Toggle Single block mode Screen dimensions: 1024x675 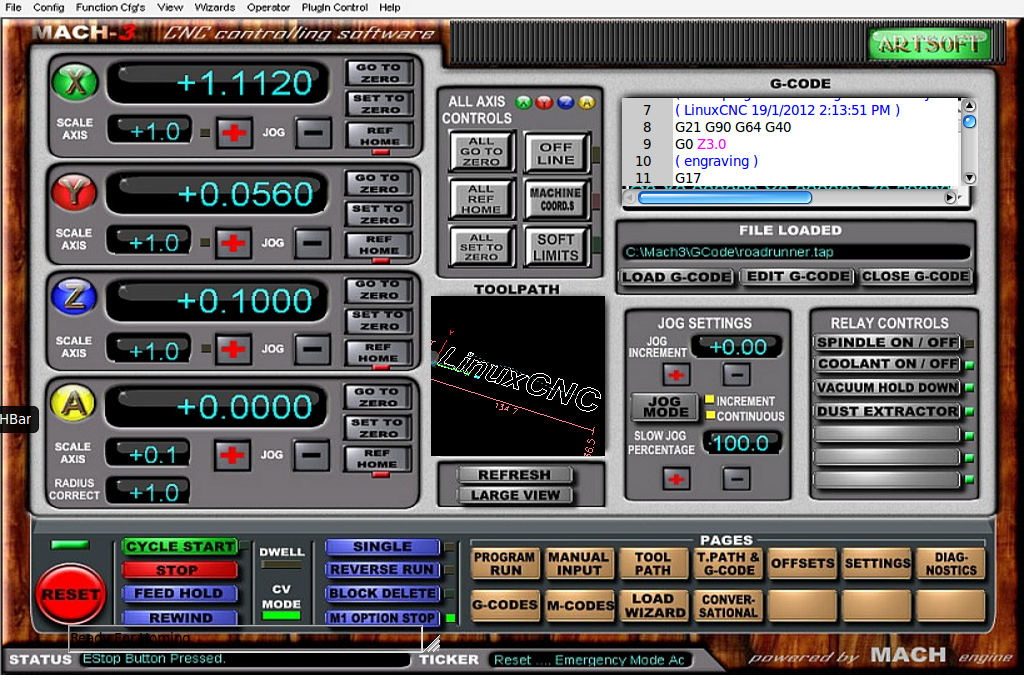pyautogui.click(x=382, y=546)
